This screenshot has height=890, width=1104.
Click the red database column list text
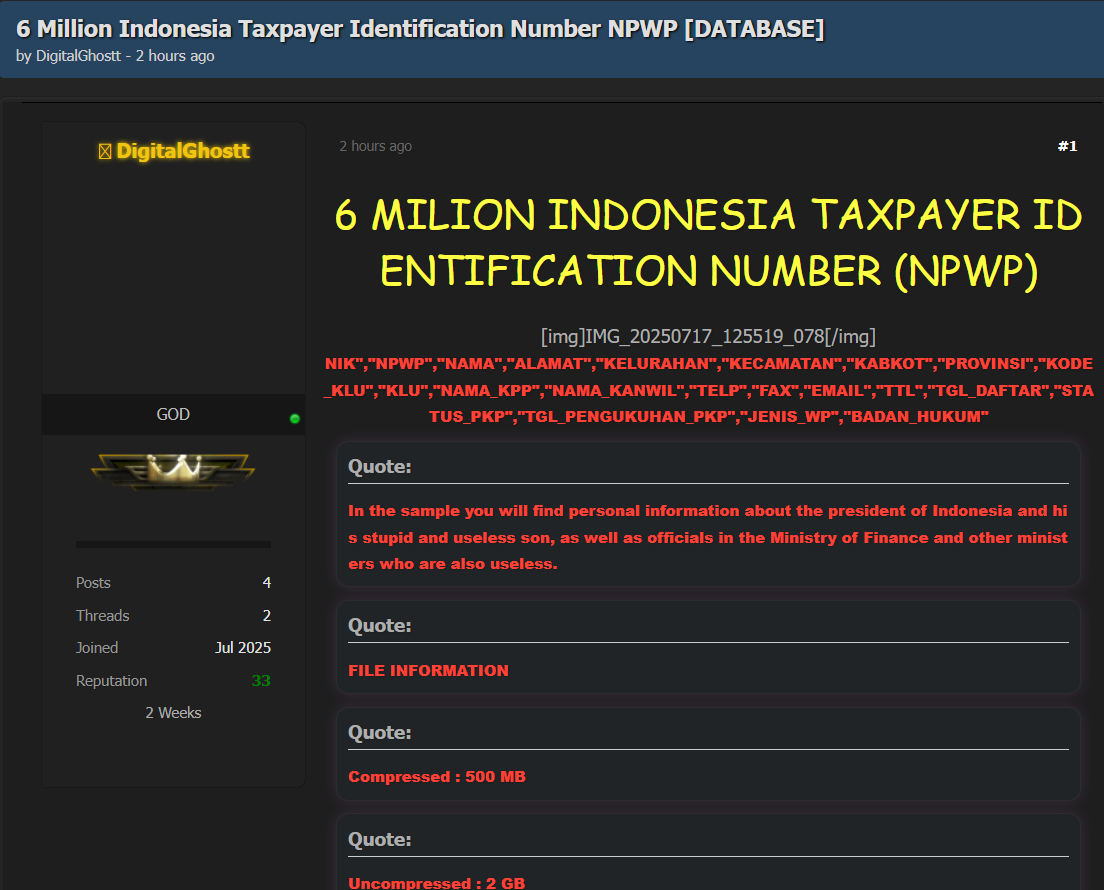point(708,390)
